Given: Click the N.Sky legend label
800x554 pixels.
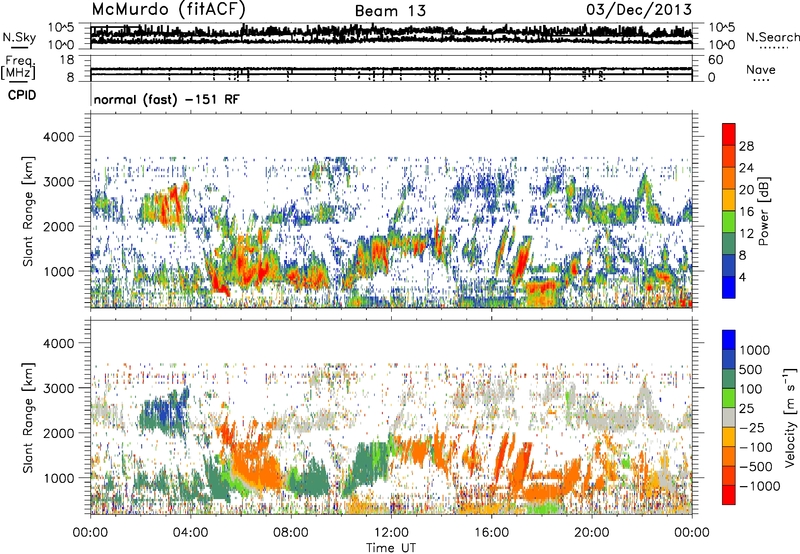Looking at the screenshot, I should 19,37.
